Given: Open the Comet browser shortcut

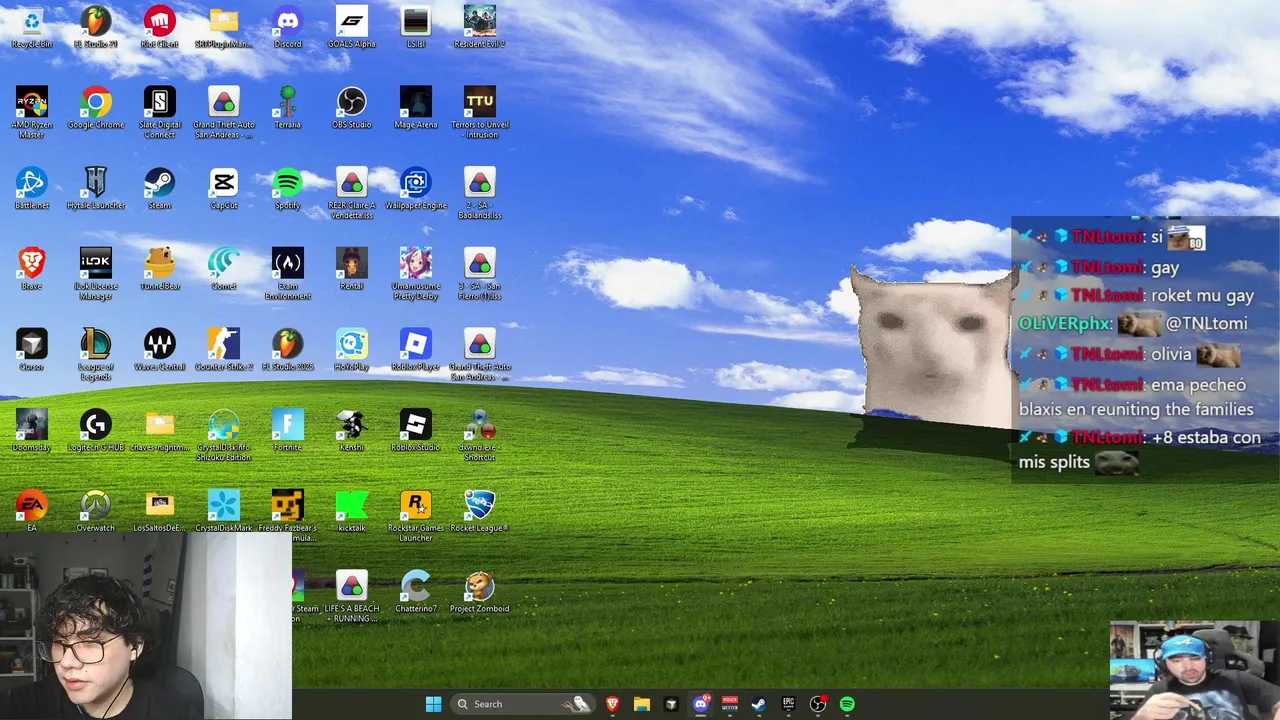Looking at the screenshot, I should tap(224, 269).
